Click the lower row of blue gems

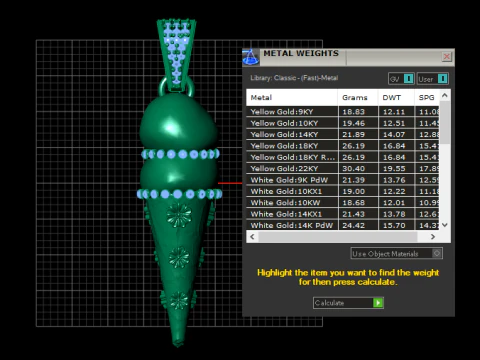[179, 194]
